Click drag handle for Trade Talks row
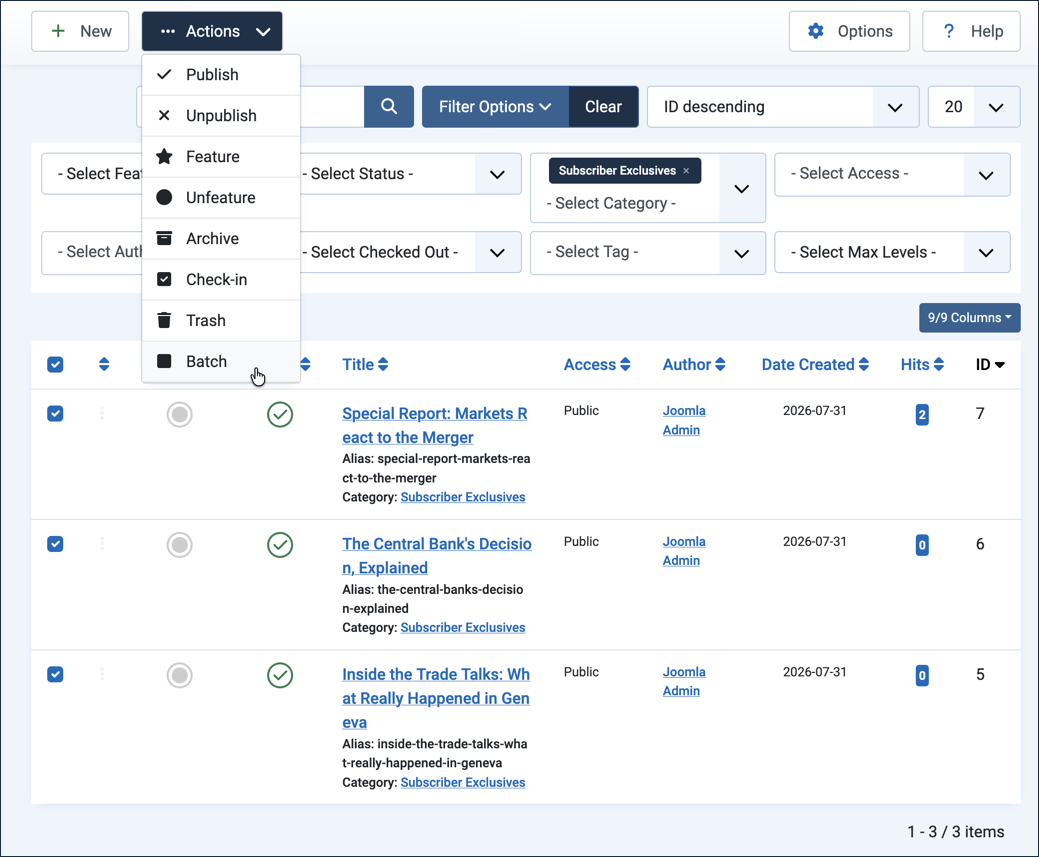The height and width of the screenshot is (857, 1039). [102, 674]
